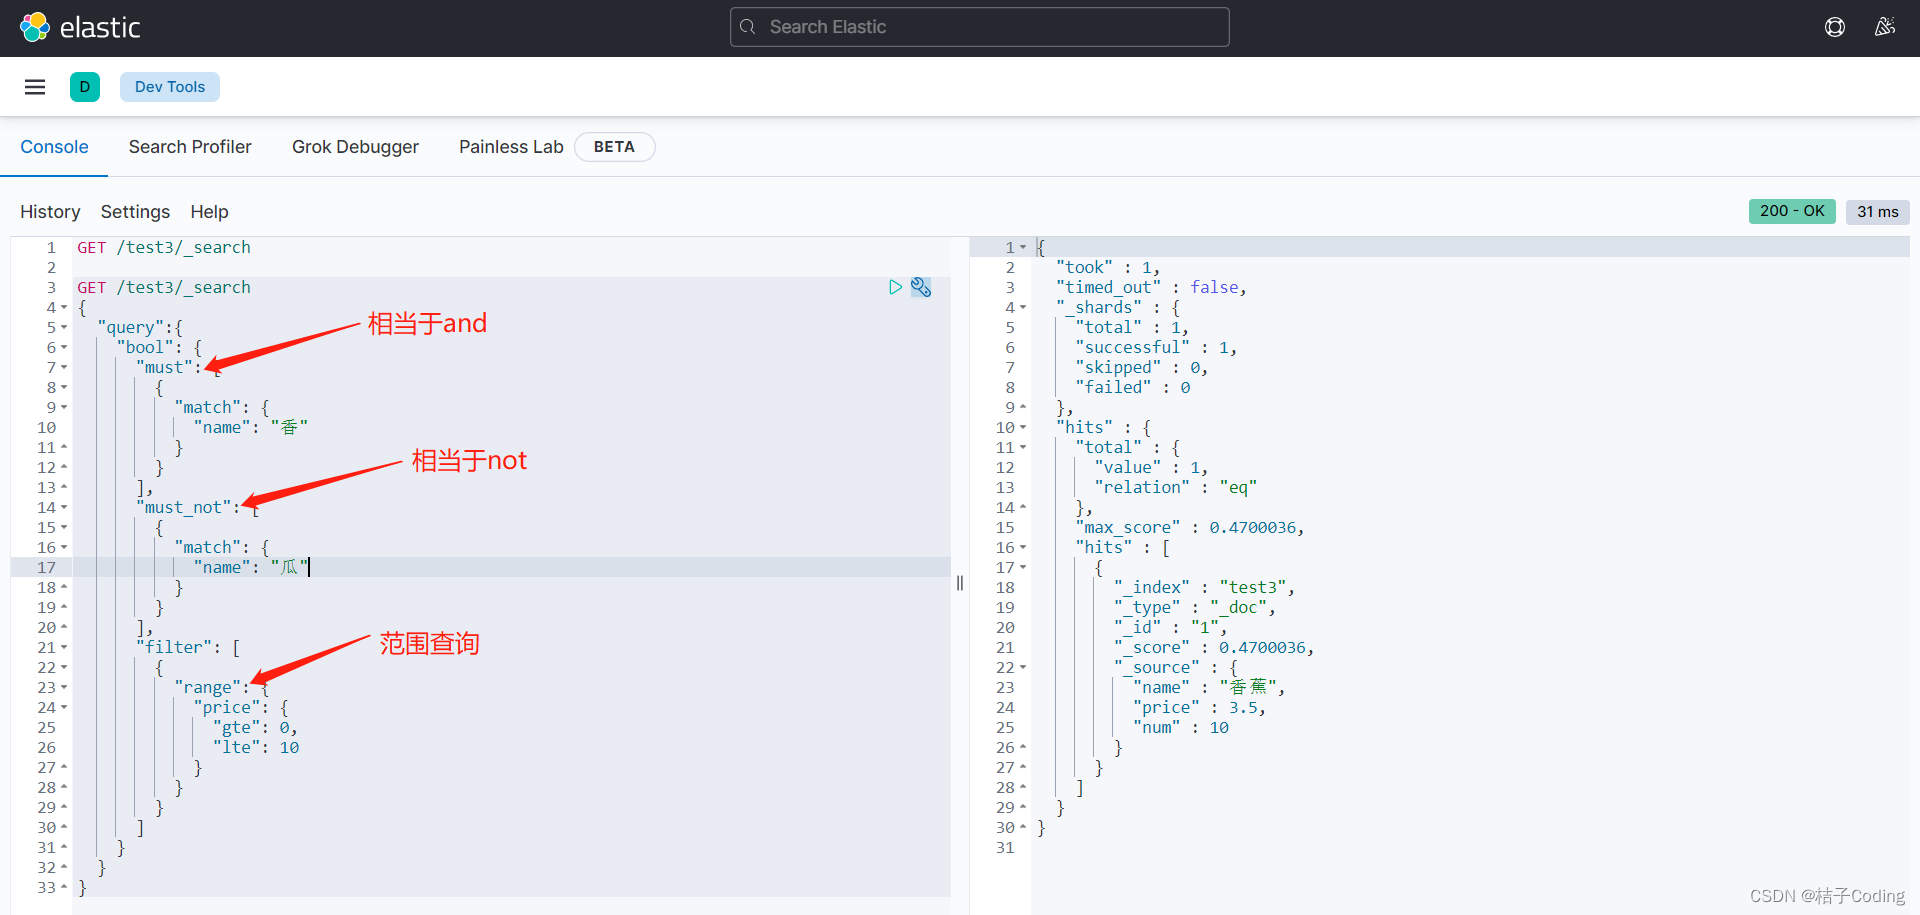This screenshot has width=1920, height=915.
Task: Click "skipped" : 0 in response
Action: 1142,367
